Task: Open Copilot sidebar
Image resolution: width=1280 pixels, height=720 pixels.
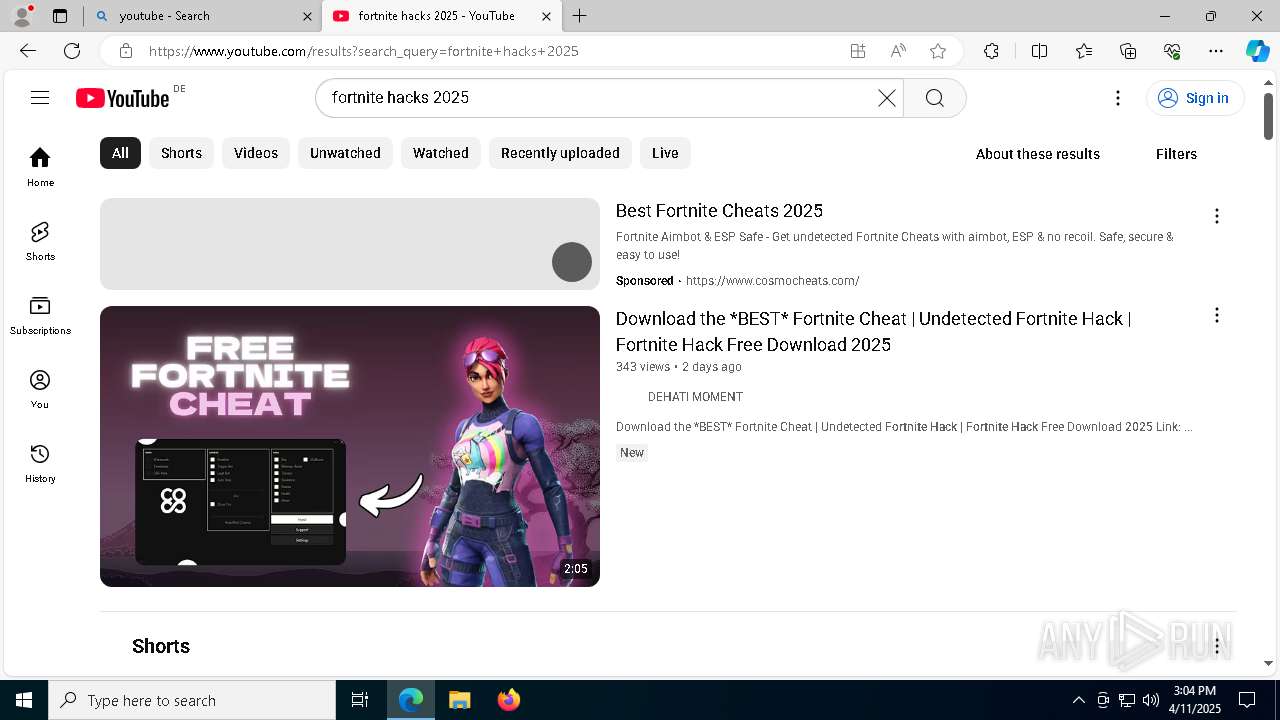Action: (1257, 51)
